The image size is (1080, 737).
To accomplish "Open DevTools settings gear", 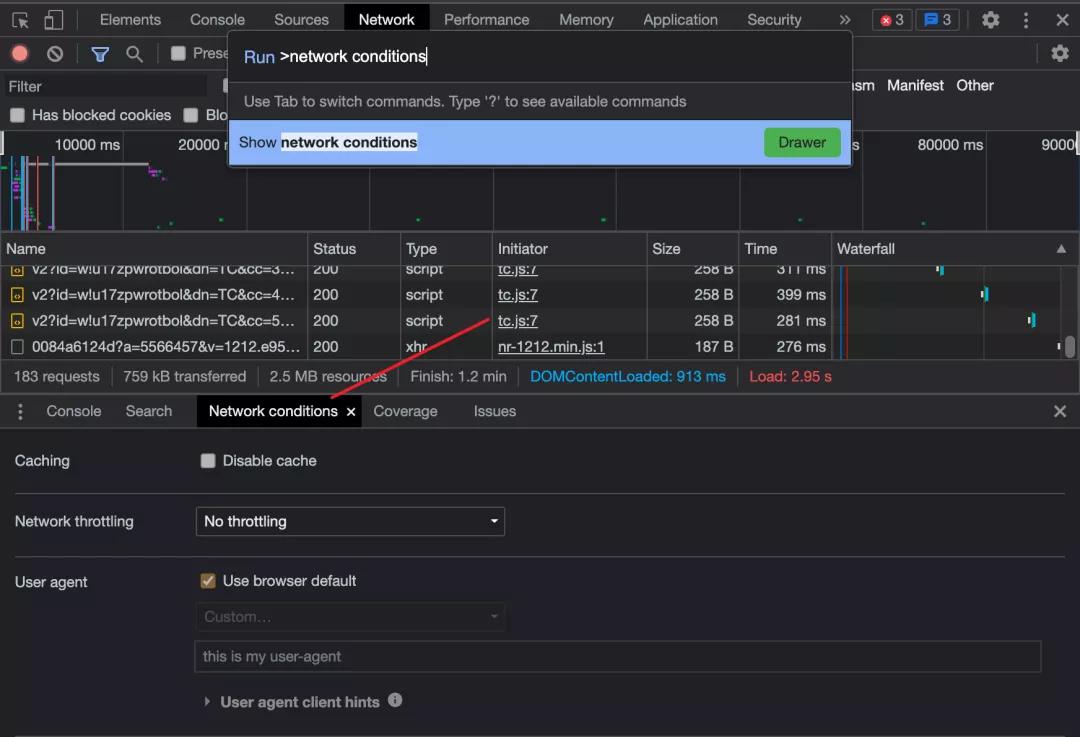I will point(989,19).
